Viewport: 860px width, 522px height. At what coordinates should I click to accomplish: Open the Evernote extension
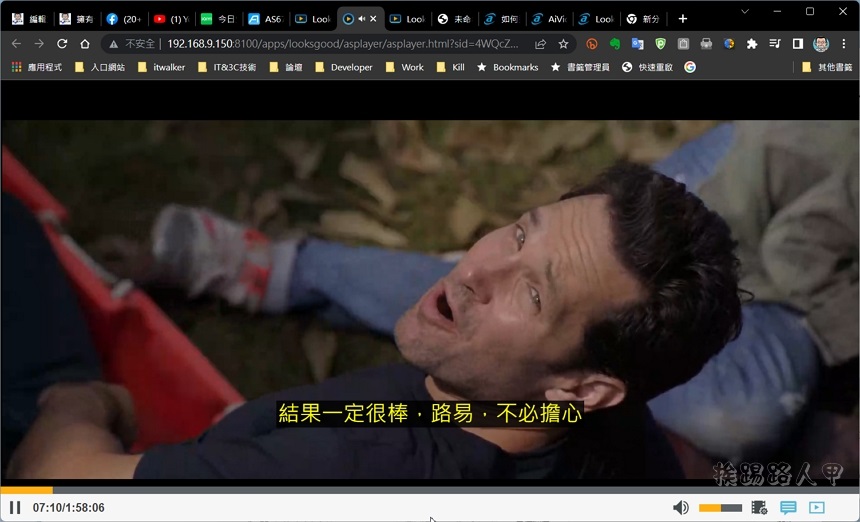tap(615, 44)
